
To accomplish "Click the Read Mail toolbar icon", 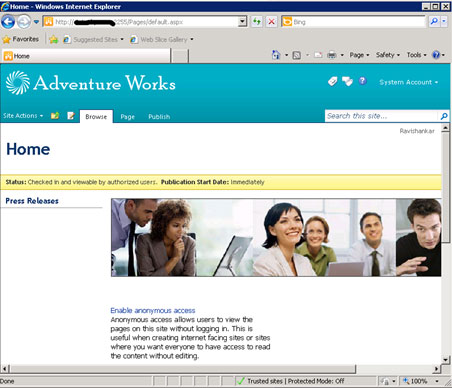I will (318, 55).
